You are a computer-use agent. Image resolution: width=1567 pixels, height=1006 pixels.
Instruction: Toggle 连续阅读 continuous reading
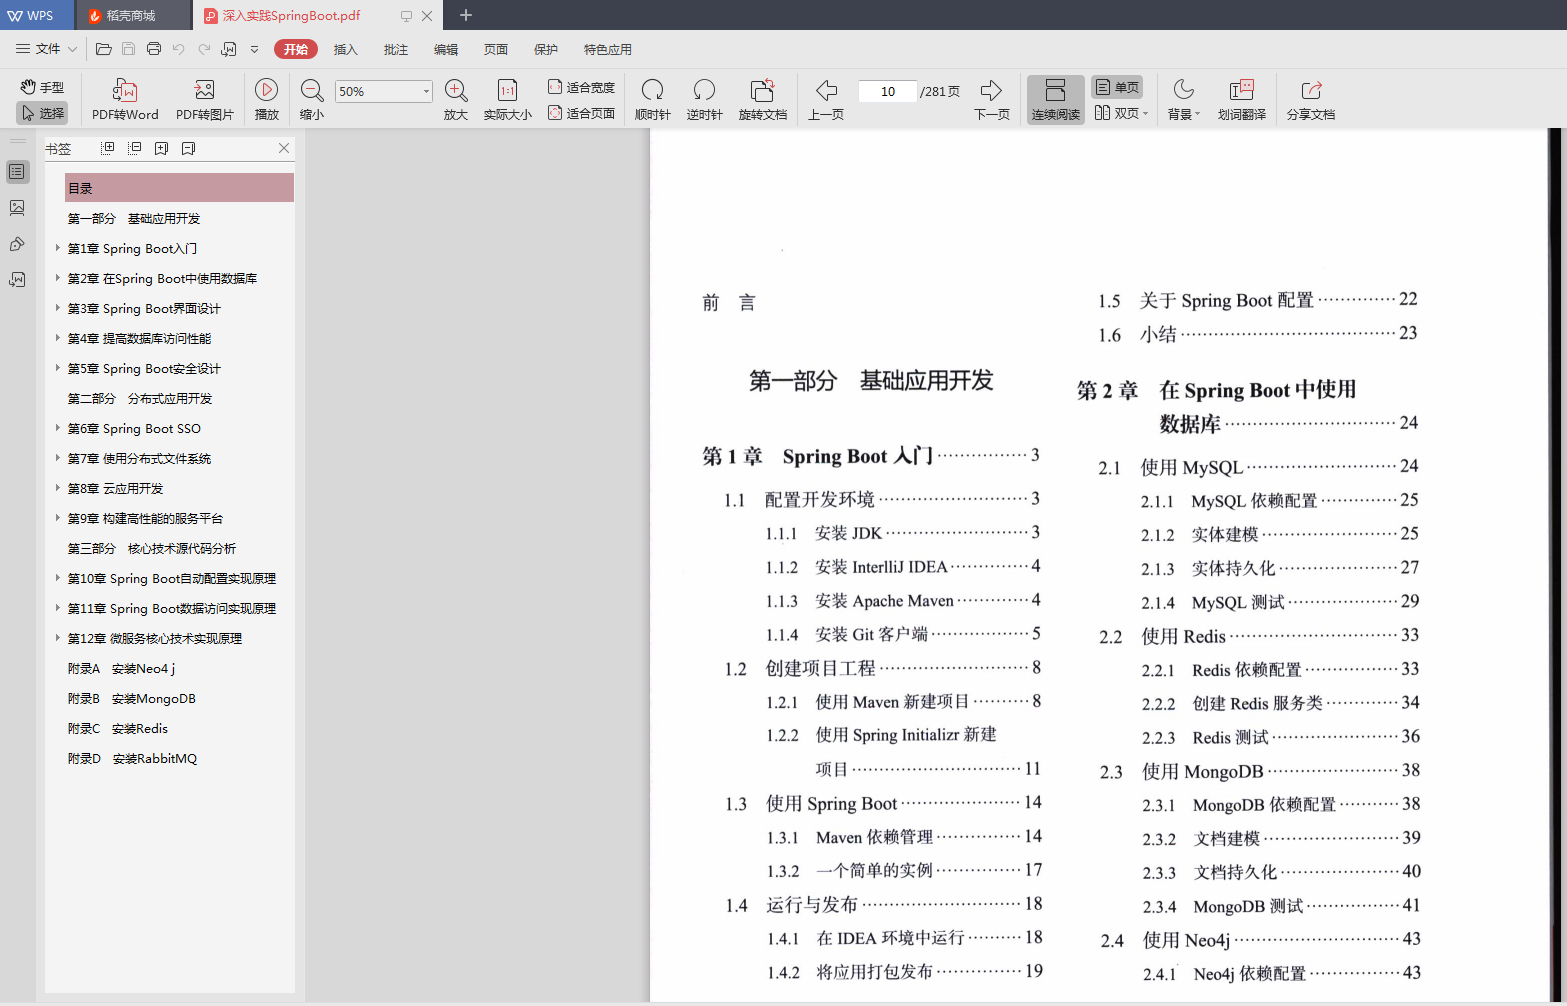coord(1056,100)
